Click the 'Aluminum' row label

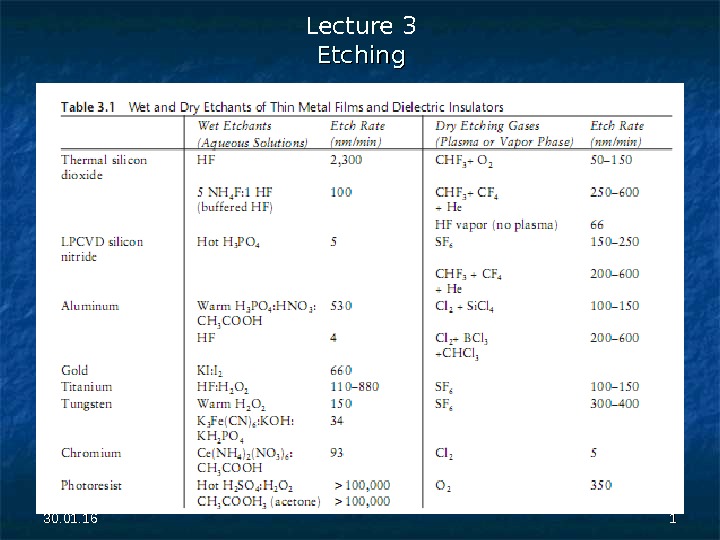tap(90, 306)
